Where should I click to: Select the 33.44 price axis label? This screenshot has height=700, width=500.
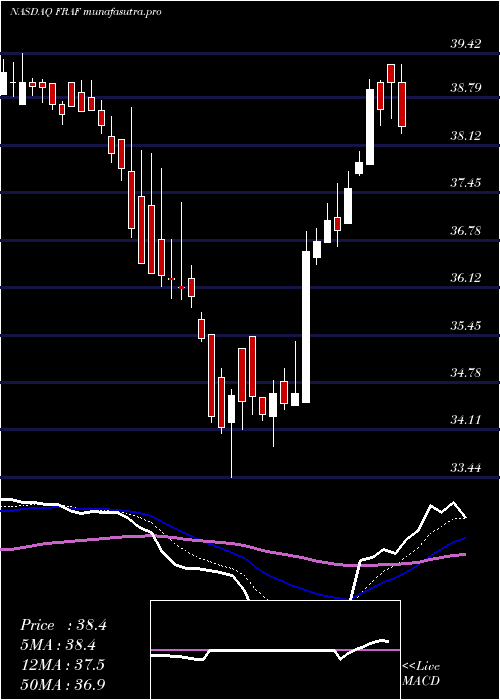coord(466,467)
